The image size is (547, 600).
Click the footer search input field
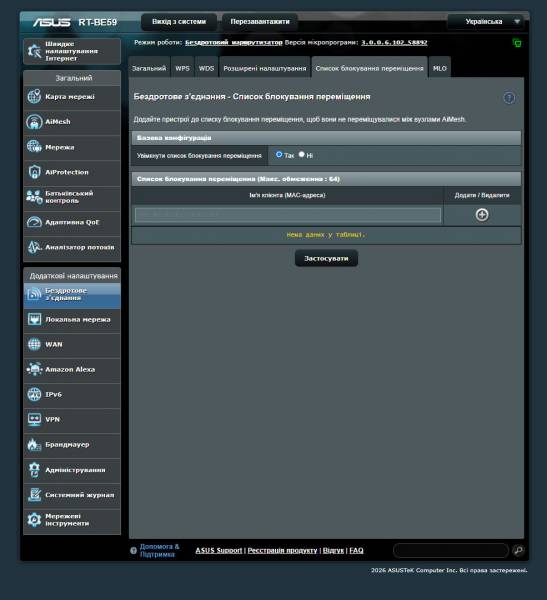click(451, 550)
